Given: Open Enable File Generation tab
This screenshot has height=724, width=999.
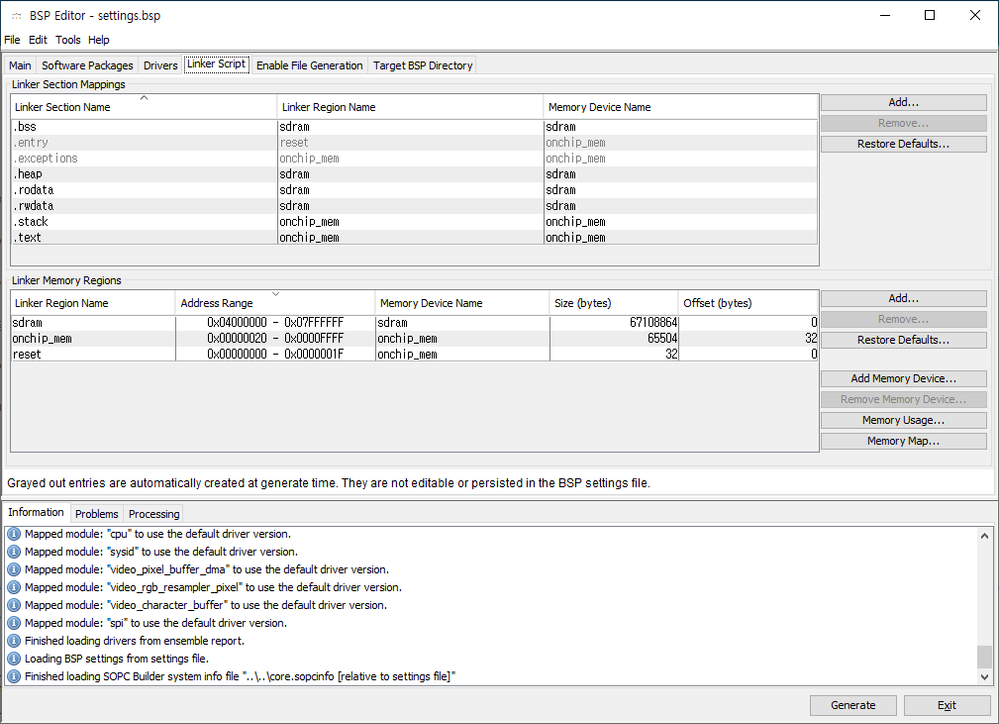Looking at the screenshot, I should (309, 65).
